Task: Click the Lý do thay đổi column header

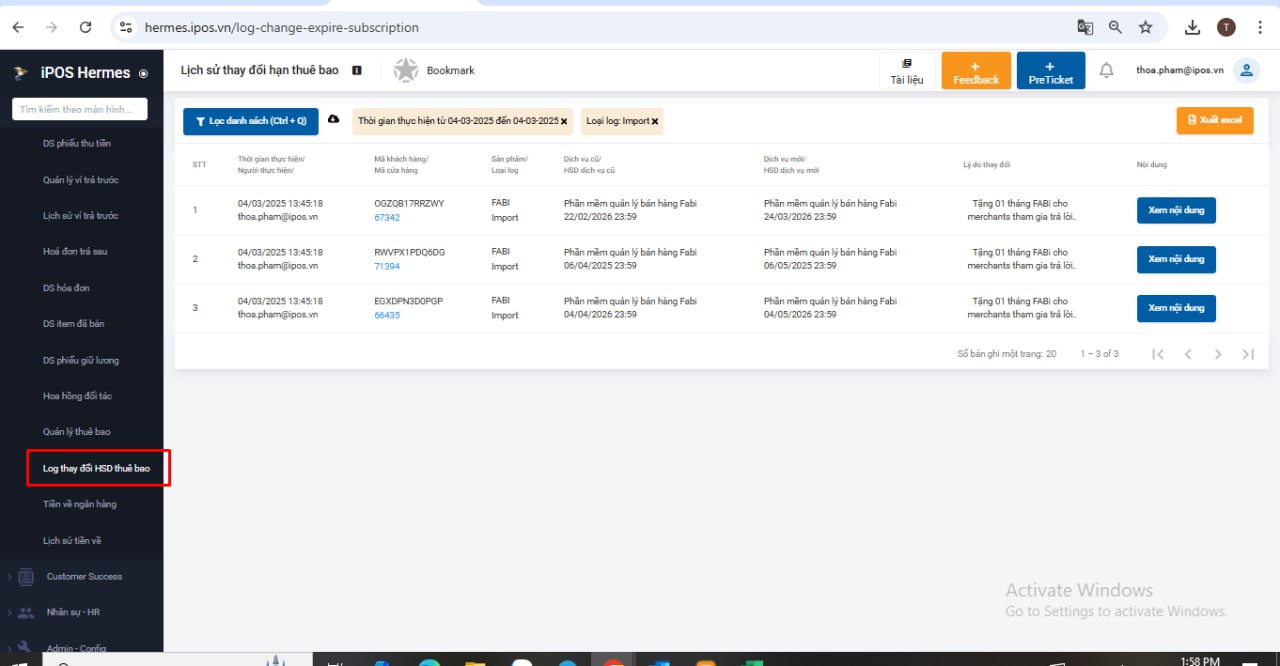Action: coord(987,164)
